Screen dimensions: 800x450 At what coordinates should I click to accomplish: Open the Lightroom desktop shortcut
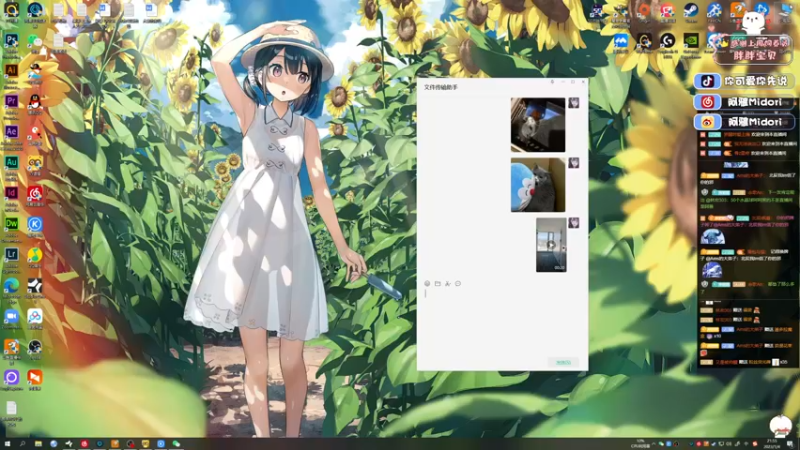coord(11,254)
